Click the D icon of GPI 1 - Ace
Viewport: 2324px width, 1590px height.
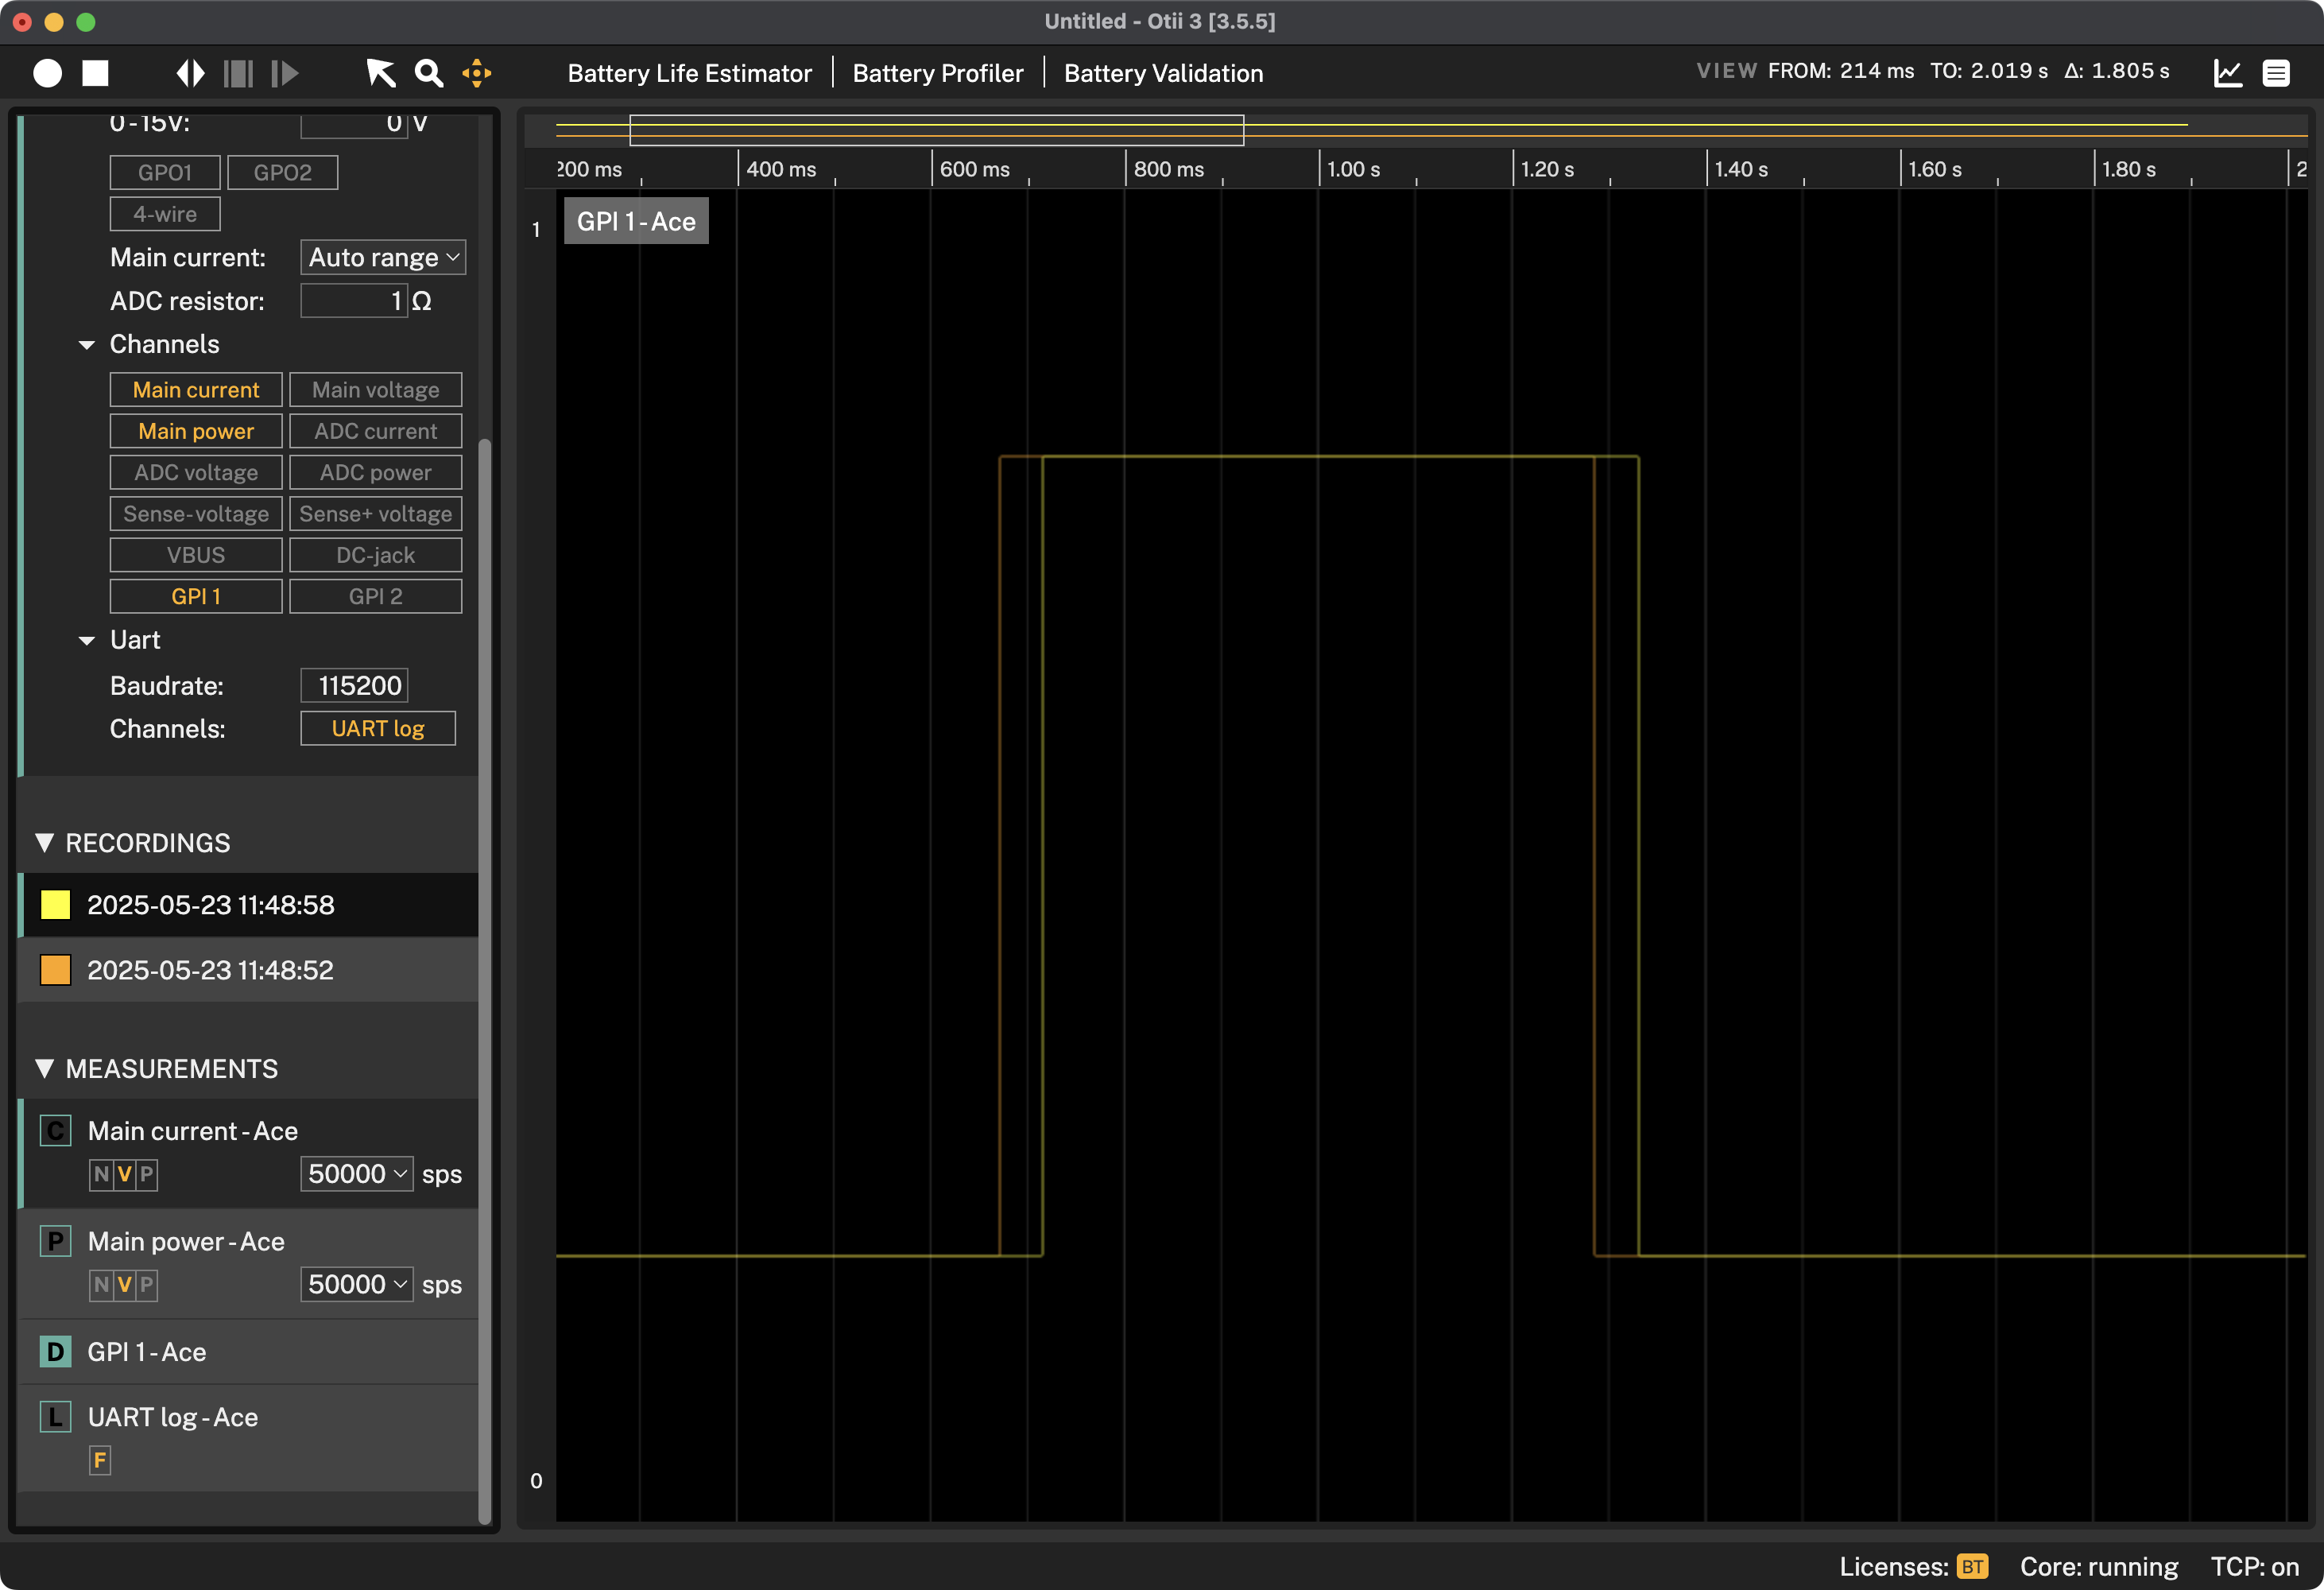pos(55,1351)
